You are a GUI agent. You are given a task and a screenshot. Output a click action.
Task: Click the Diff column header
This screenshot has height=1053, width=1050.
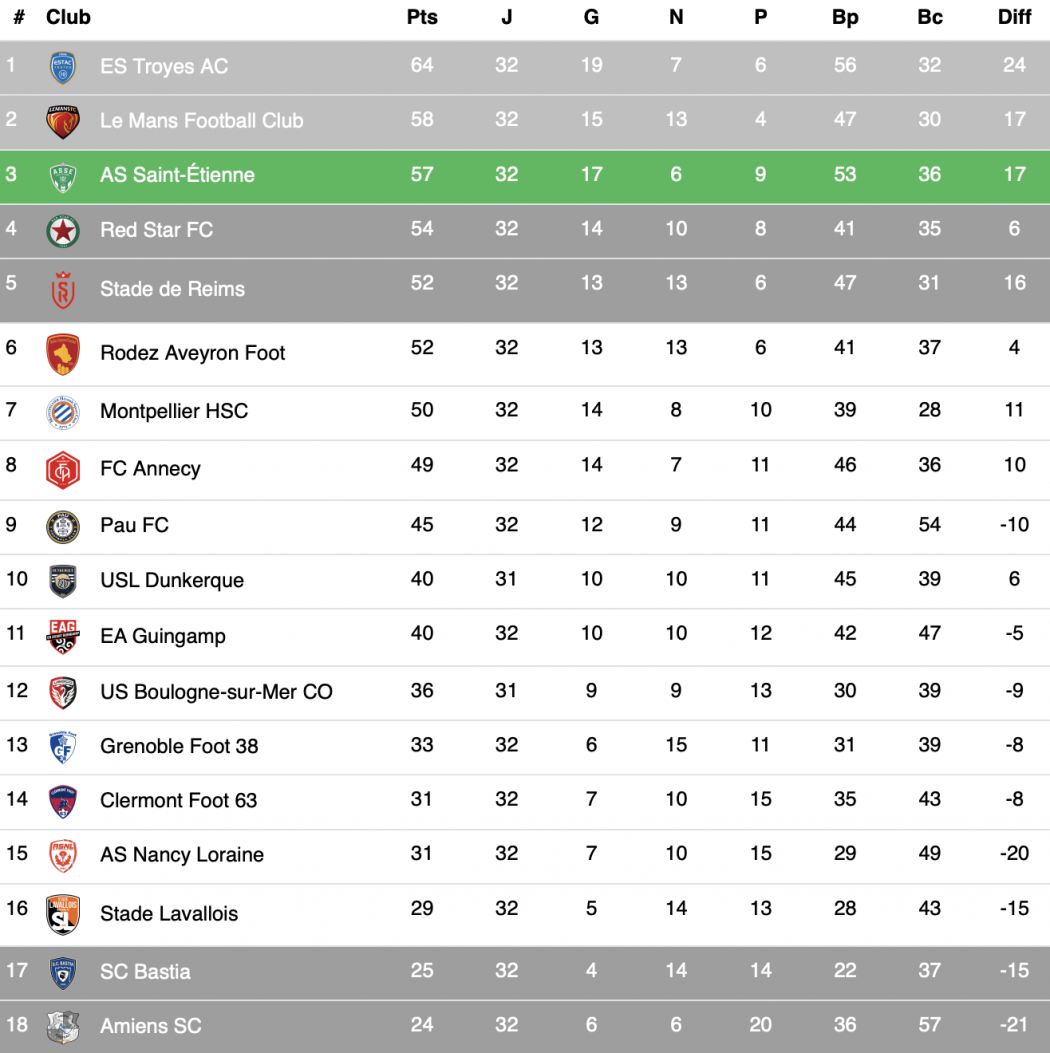tap(1014, 17)
